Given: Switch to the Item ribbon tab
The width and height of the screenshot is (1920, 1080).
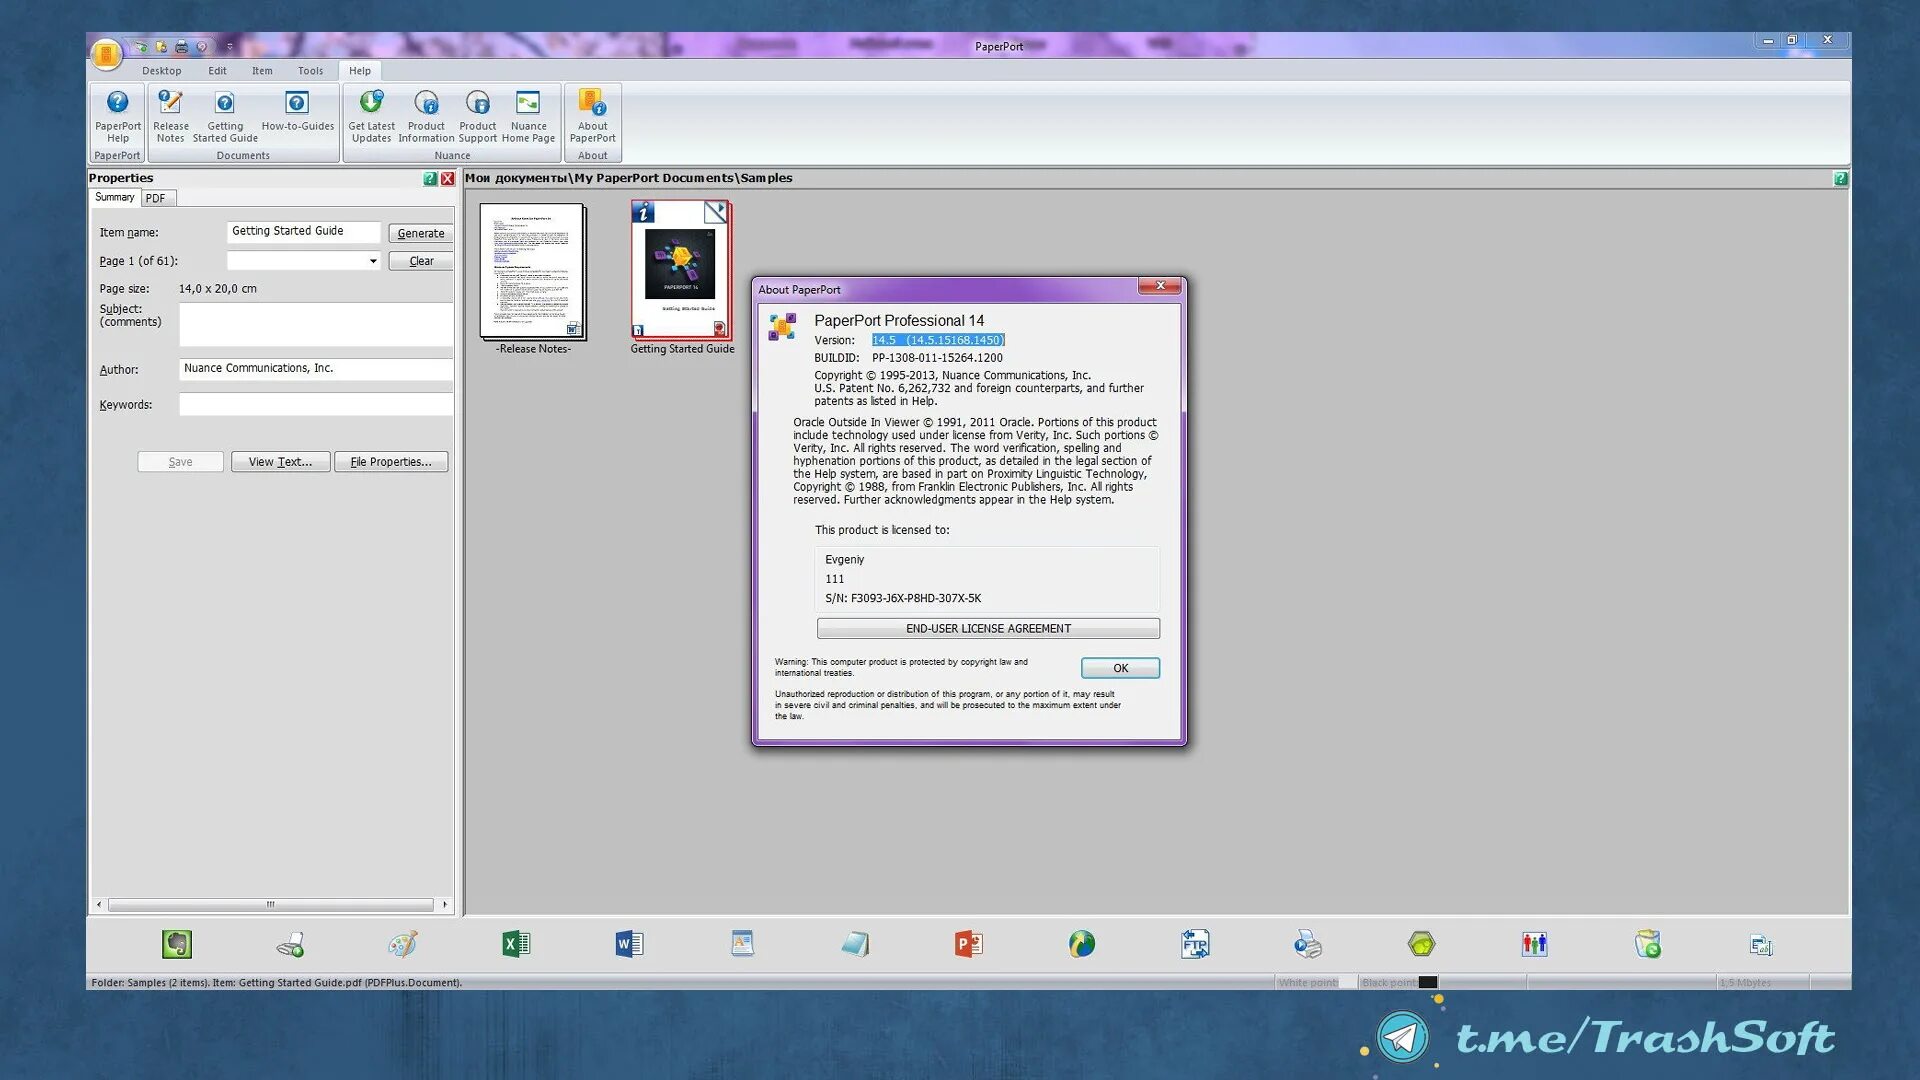Looking at the screenshot, I should tap(262, 71).
